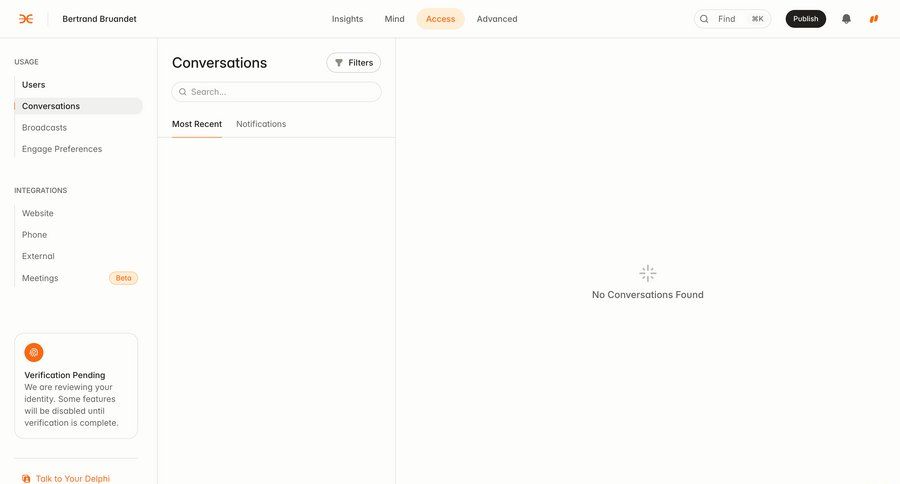
Task: Click the Find search box
Action: pos(732,19)
